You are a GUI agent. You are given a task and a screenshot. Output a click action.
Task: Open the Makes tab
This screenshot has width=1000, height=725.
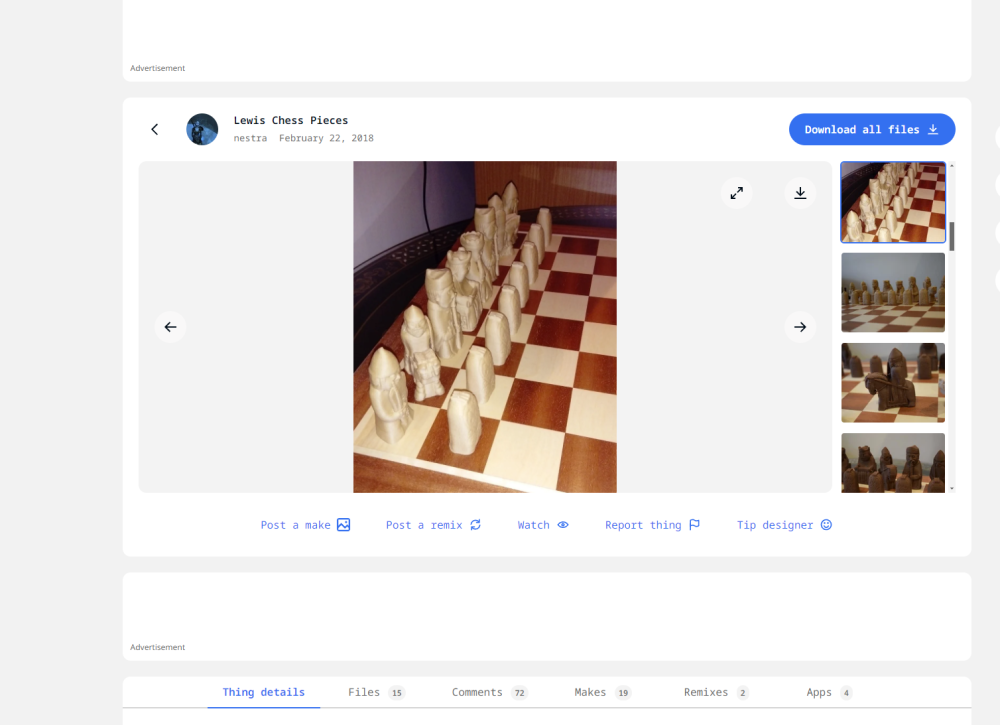click(603, 692)
